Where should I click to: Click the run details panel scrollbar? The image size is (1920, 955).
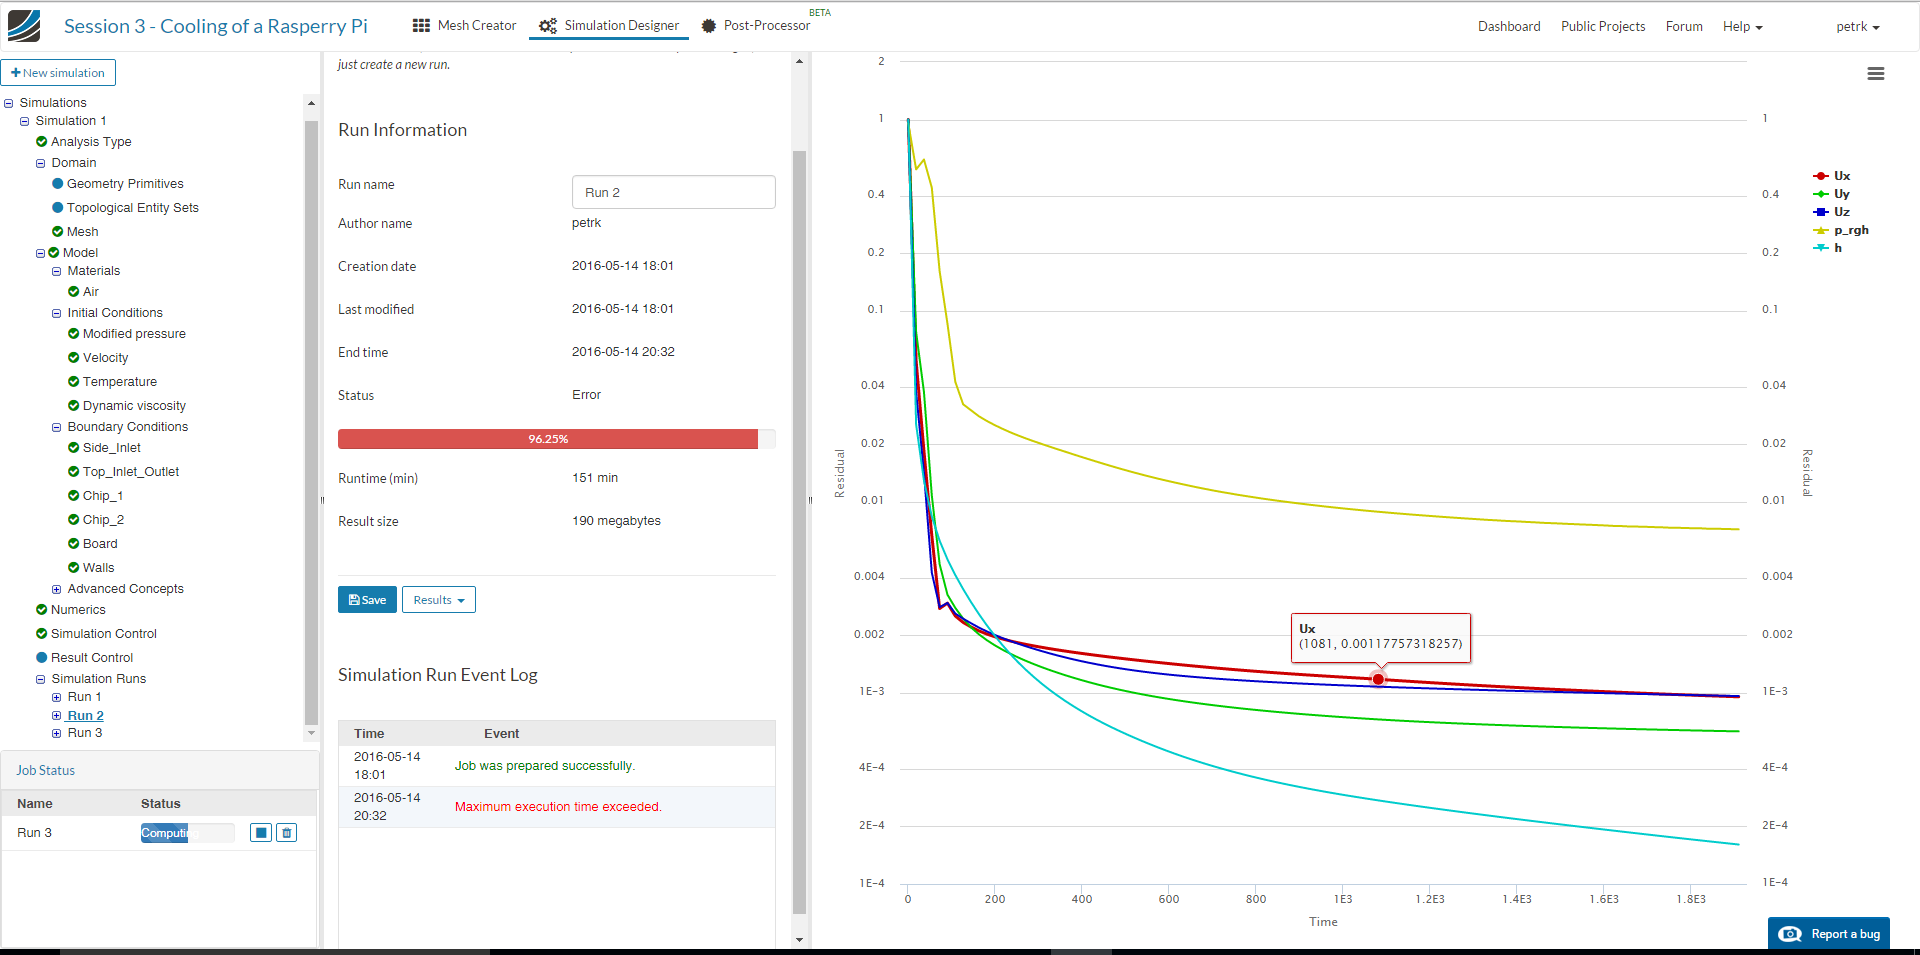(799, 532)
